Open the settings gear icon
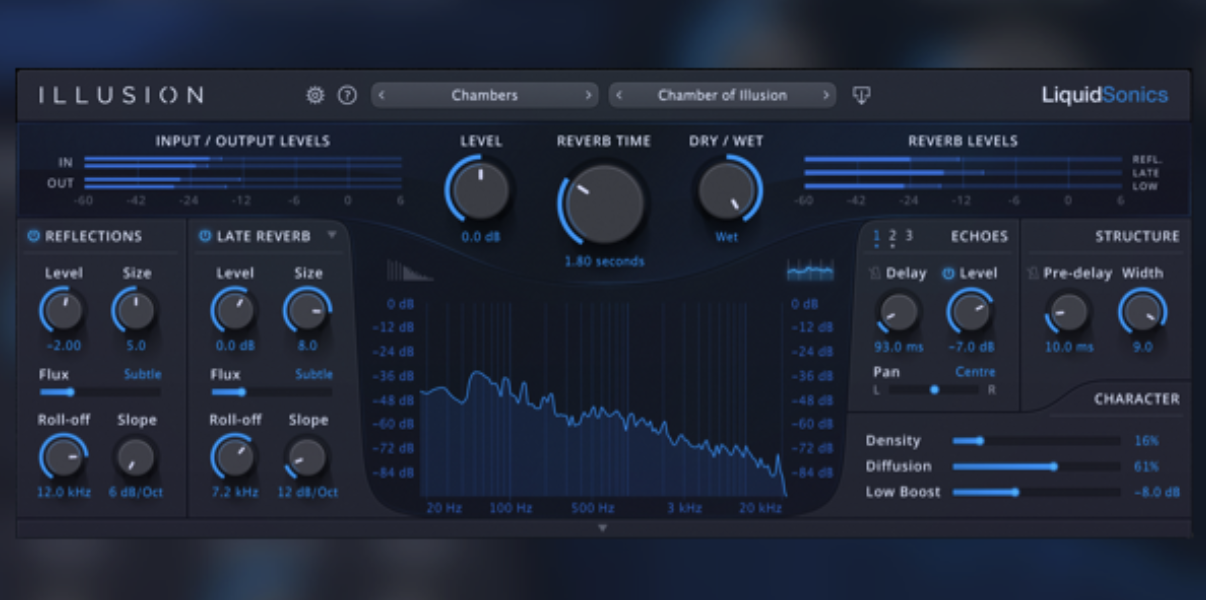 pos(315,95)
